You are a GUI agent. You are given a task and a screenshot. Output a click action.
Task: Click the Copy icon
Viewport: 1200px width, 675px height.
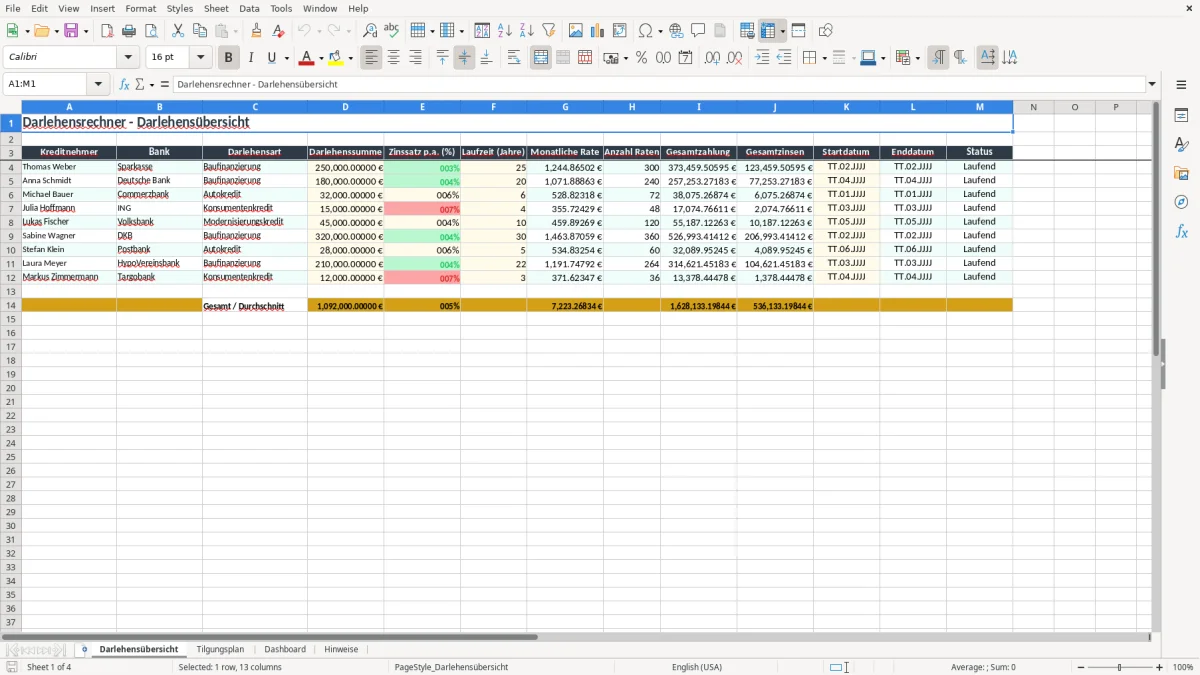(x=200, y=31)
